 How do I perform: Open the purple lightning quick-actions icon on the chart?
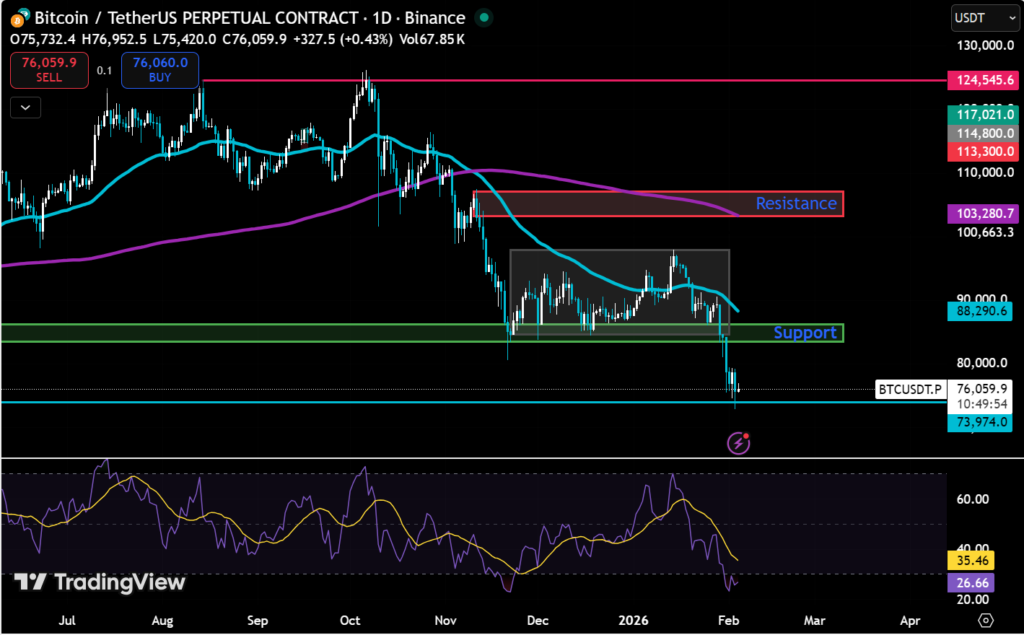[737, 442]
